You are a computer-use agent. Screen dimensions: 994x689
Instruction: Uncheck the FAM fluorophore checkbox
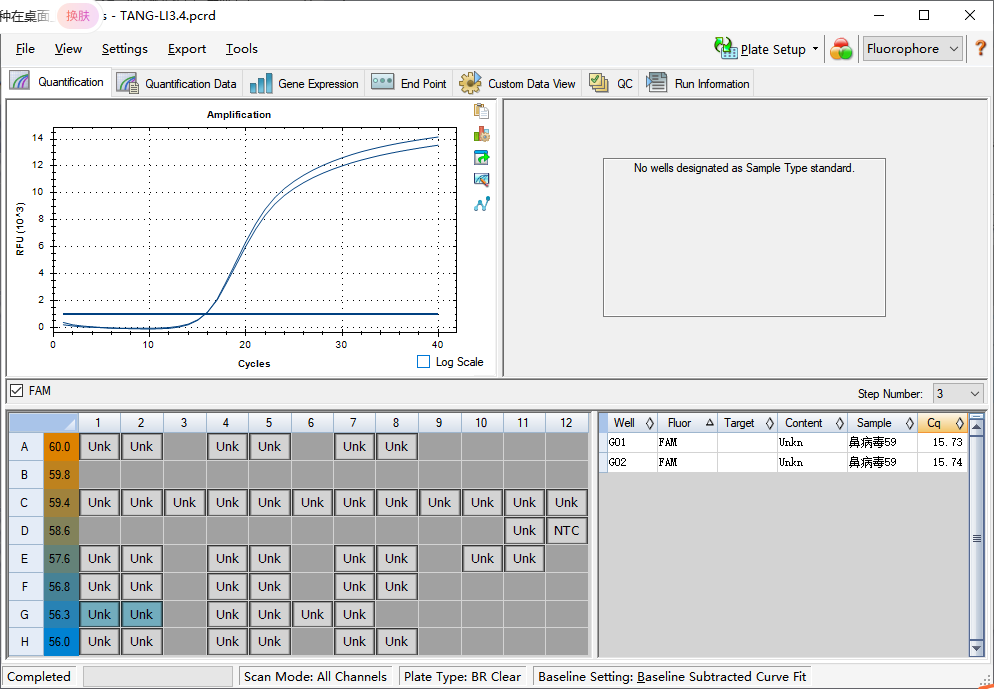pyautogui.click(x=16, y=390)
